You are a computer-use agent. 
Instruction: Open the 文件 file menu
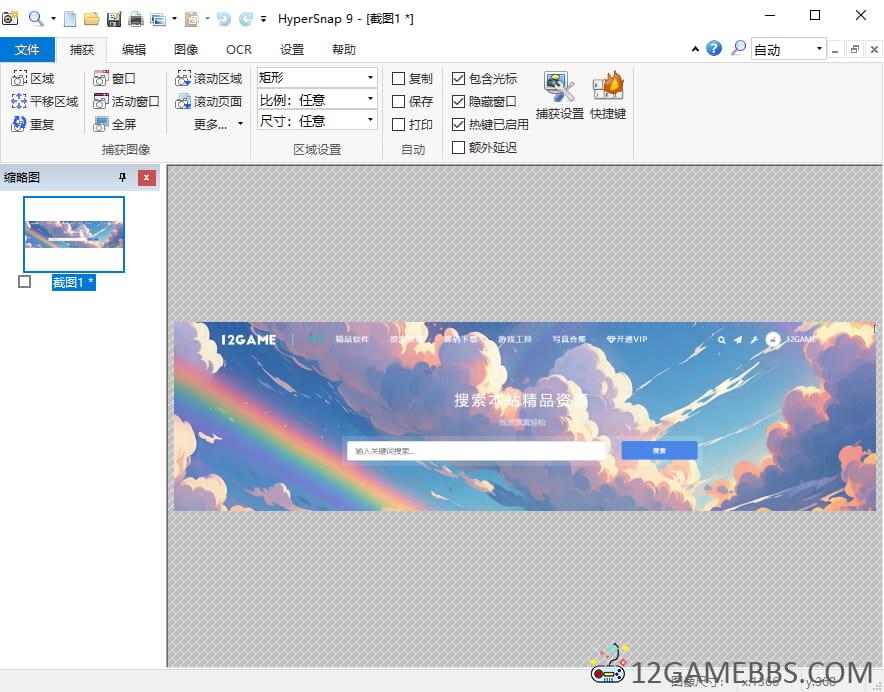[27, 50]
